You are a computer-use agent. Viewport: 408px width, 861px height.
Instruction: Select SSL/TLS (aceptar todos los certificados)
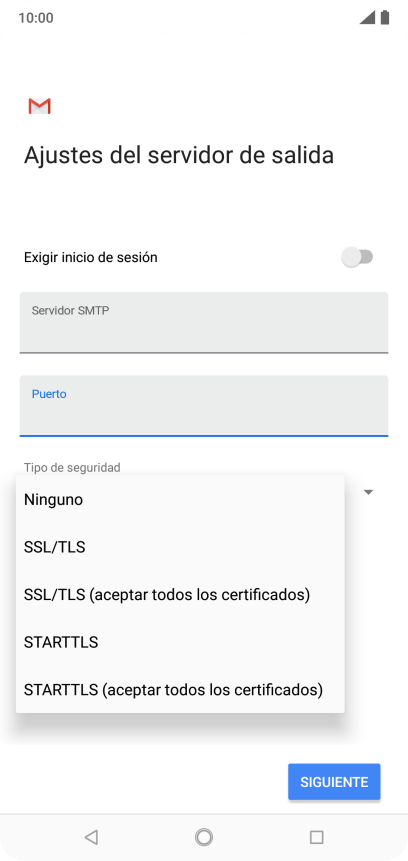tap(180, 595)
